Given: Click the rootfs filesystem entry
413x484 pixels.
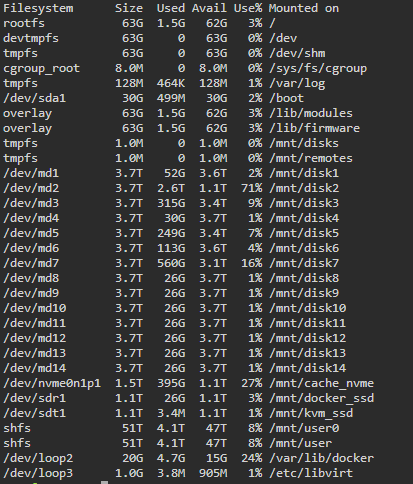Looking at the screenshot, I should pyautogui.click(x=24, y=23).
